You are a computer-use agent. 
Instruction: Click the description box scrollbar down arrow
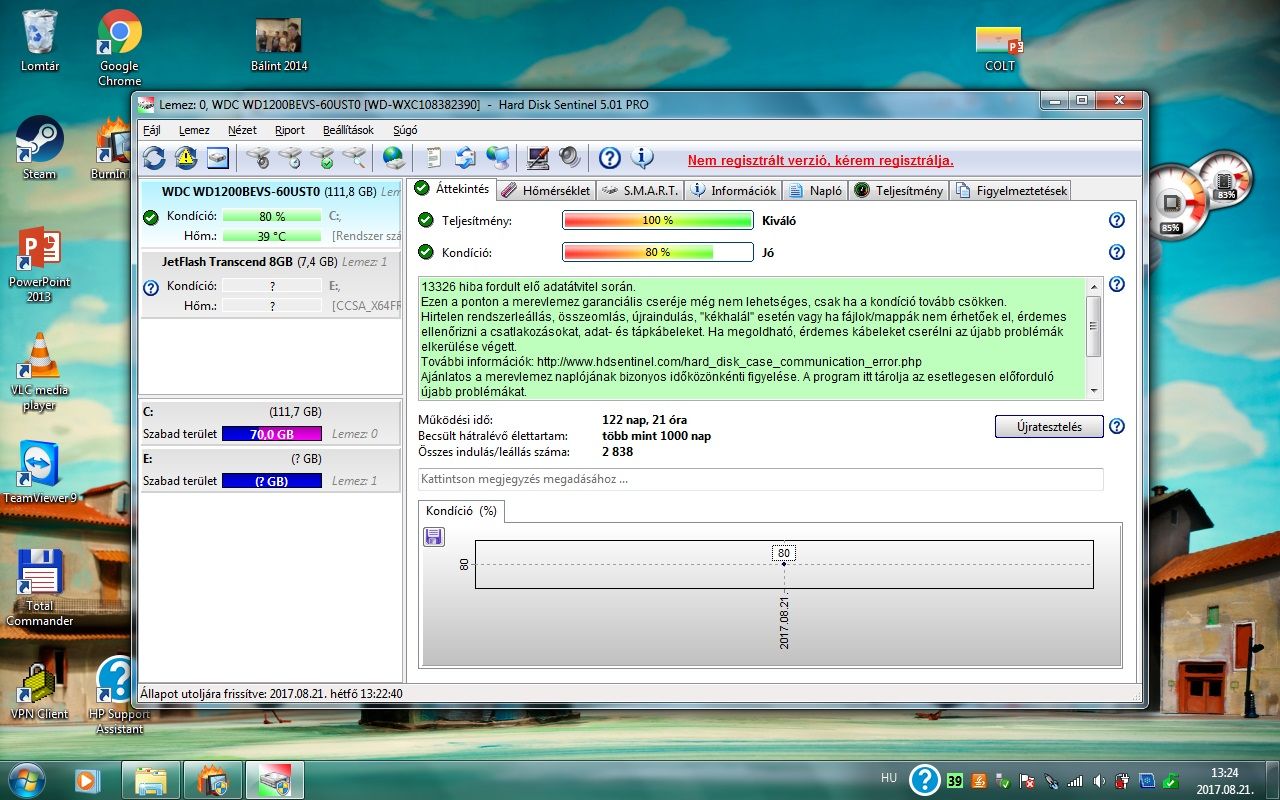pyautogui.click(x=1093, y=390)
